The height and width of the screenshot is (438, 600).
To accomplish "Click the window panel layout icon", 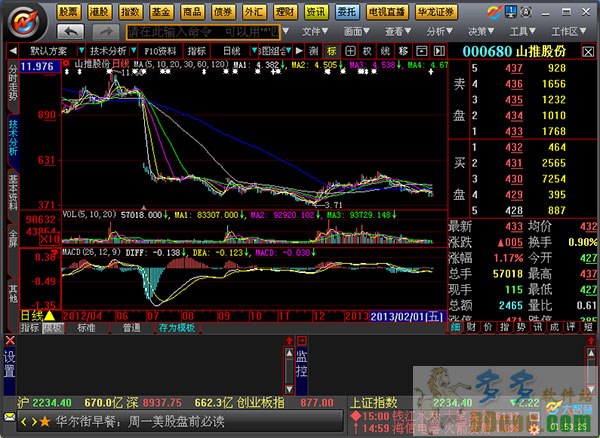I will 421,51.
